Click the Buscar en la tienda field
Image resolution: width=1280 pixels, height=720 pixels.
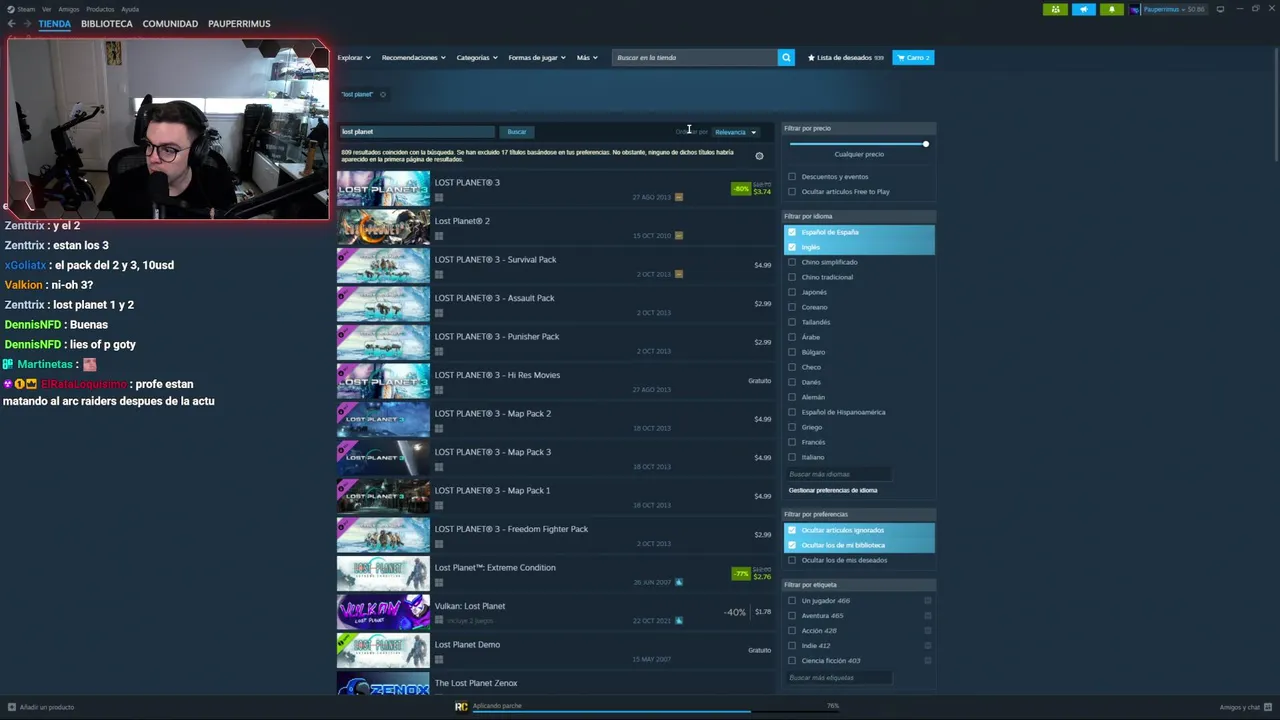click(x=695, y=57)
